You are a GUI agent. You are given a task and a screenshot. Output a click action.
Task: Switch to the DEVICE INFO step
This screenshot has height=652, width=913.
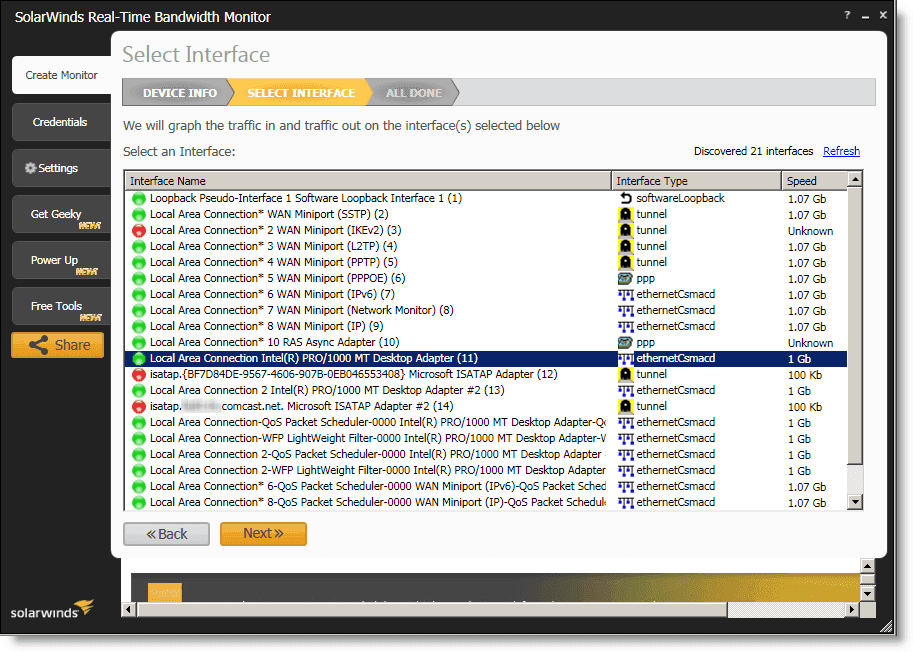point(180,92)
